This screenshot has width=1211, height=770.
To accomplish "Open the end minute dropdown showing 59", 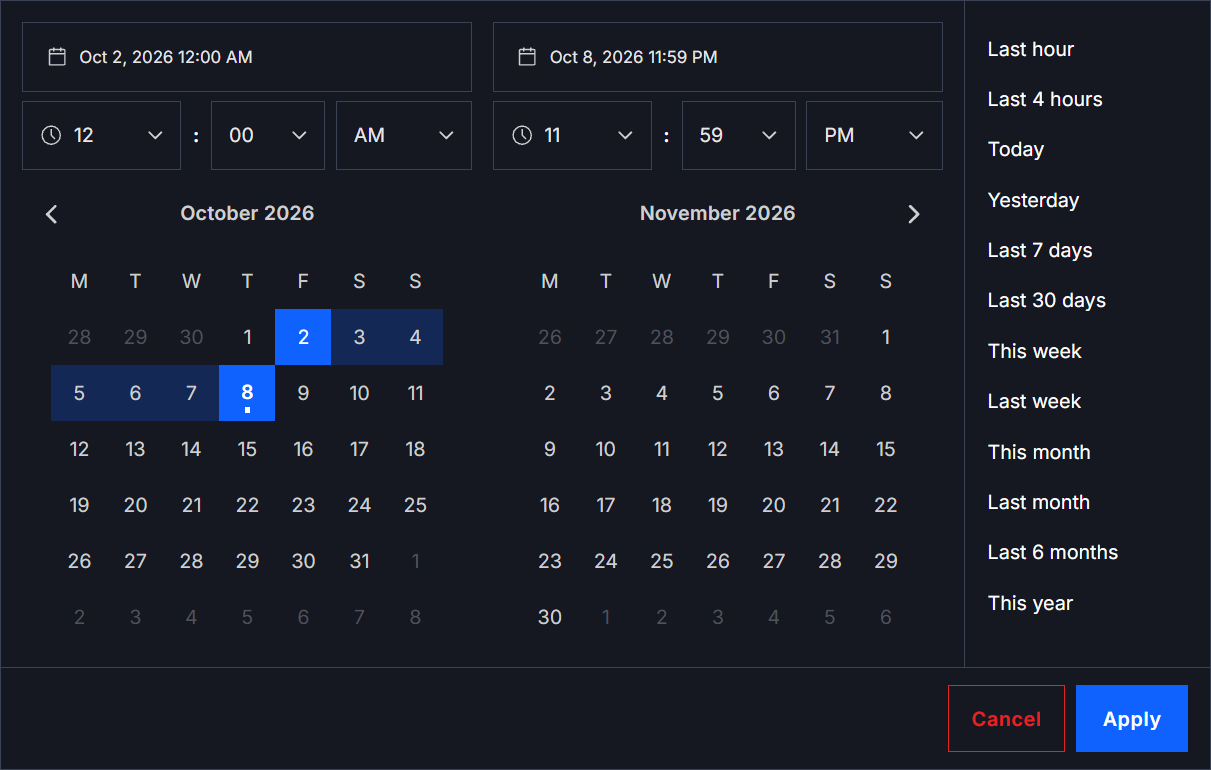I will 739,135.
